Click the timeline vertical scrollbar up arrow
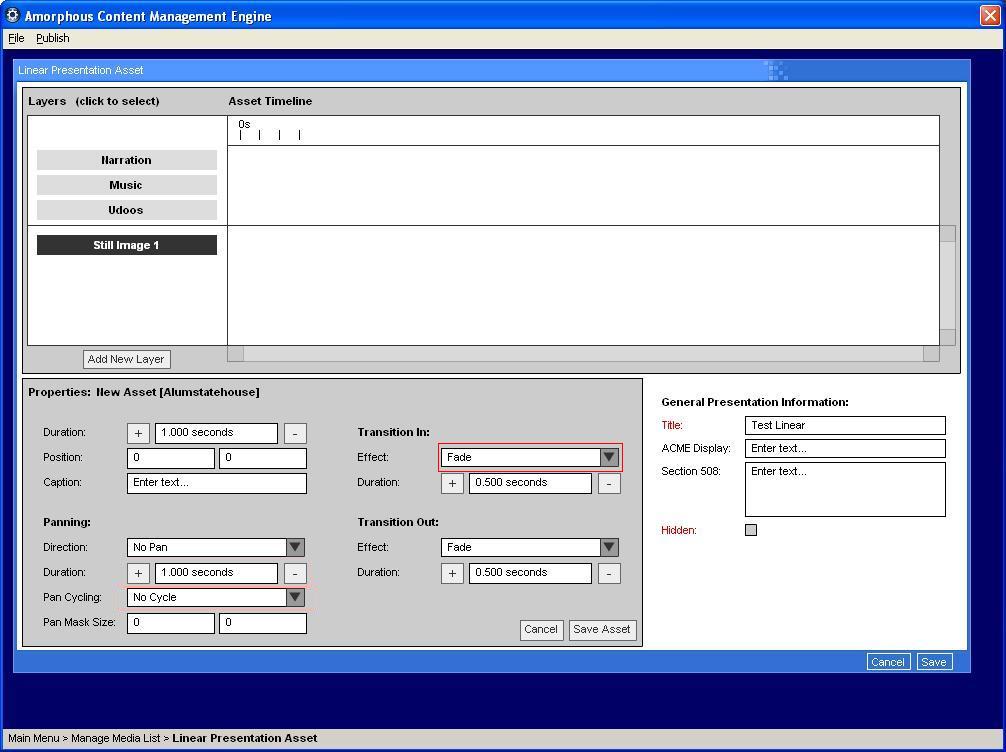The height and width of the screenshot is (752, 1006). (948, 234)
